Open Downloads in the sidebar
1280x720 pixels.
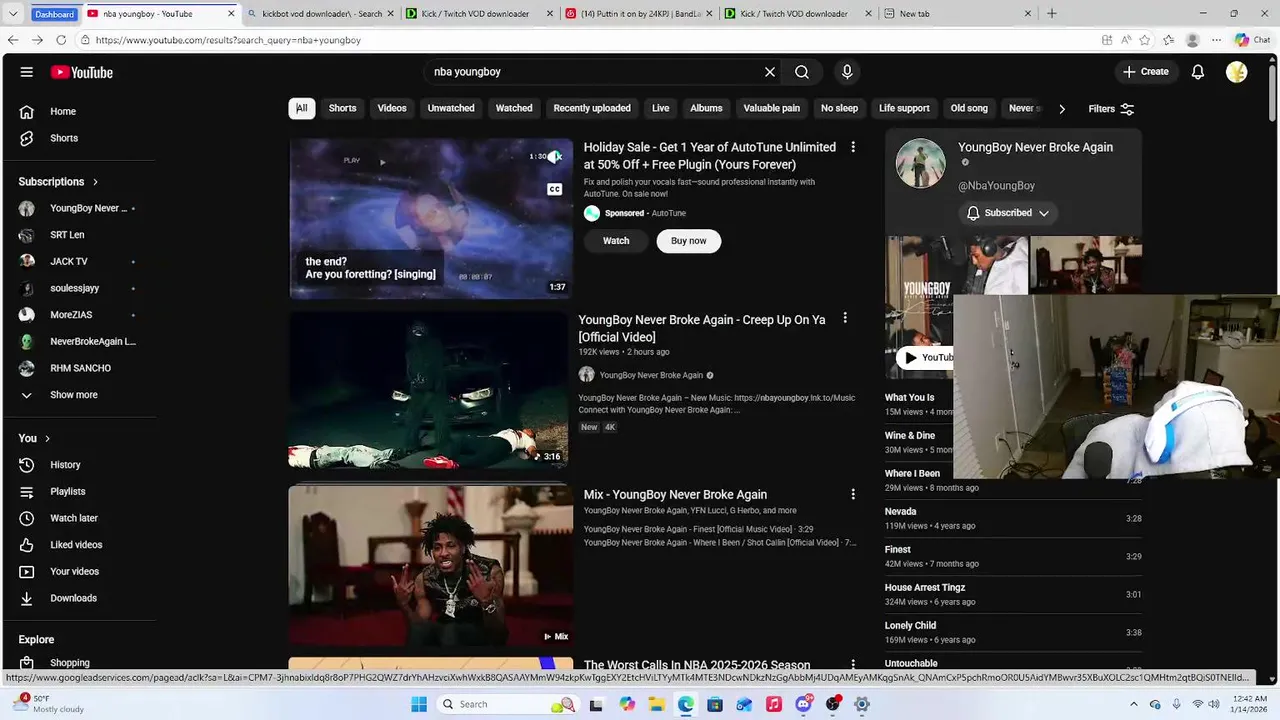tap(72, 598)
